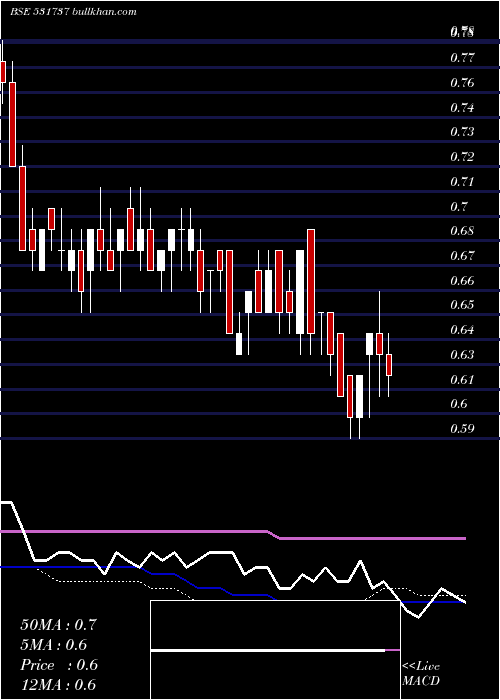This screenshot has height=700, width=500.
Task: Click the 0.59 price axis label
Action: (x=462, y=429)
